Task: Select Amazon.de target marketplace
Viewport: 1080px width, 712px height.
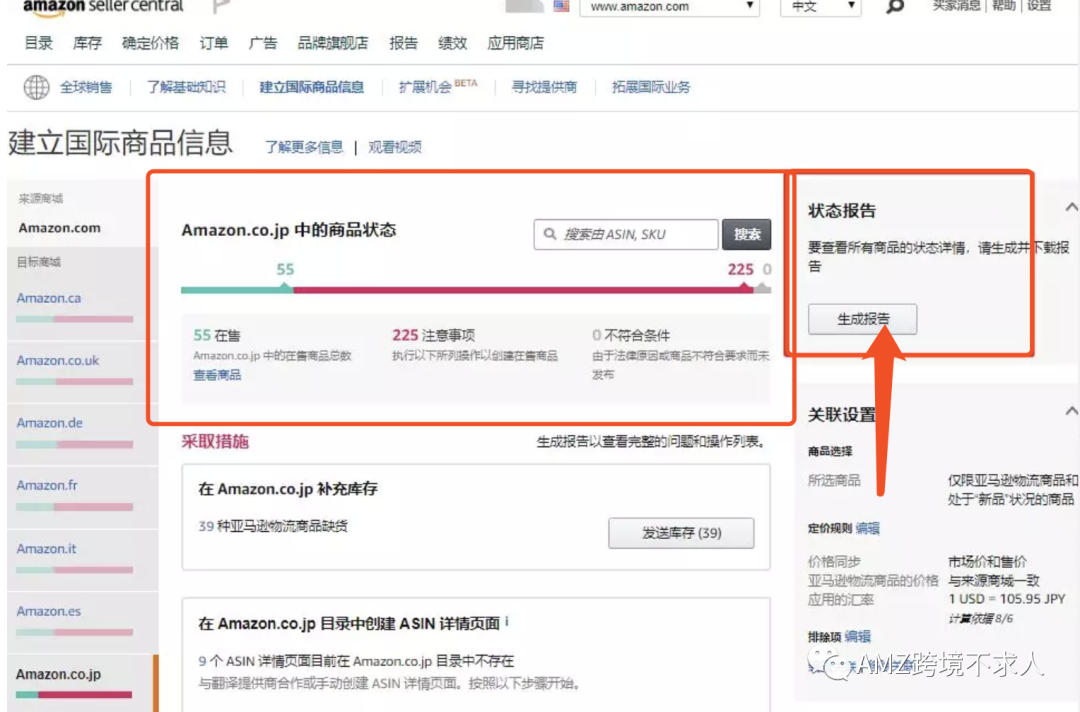Action: pyautogui.click(x=50, y=423)
